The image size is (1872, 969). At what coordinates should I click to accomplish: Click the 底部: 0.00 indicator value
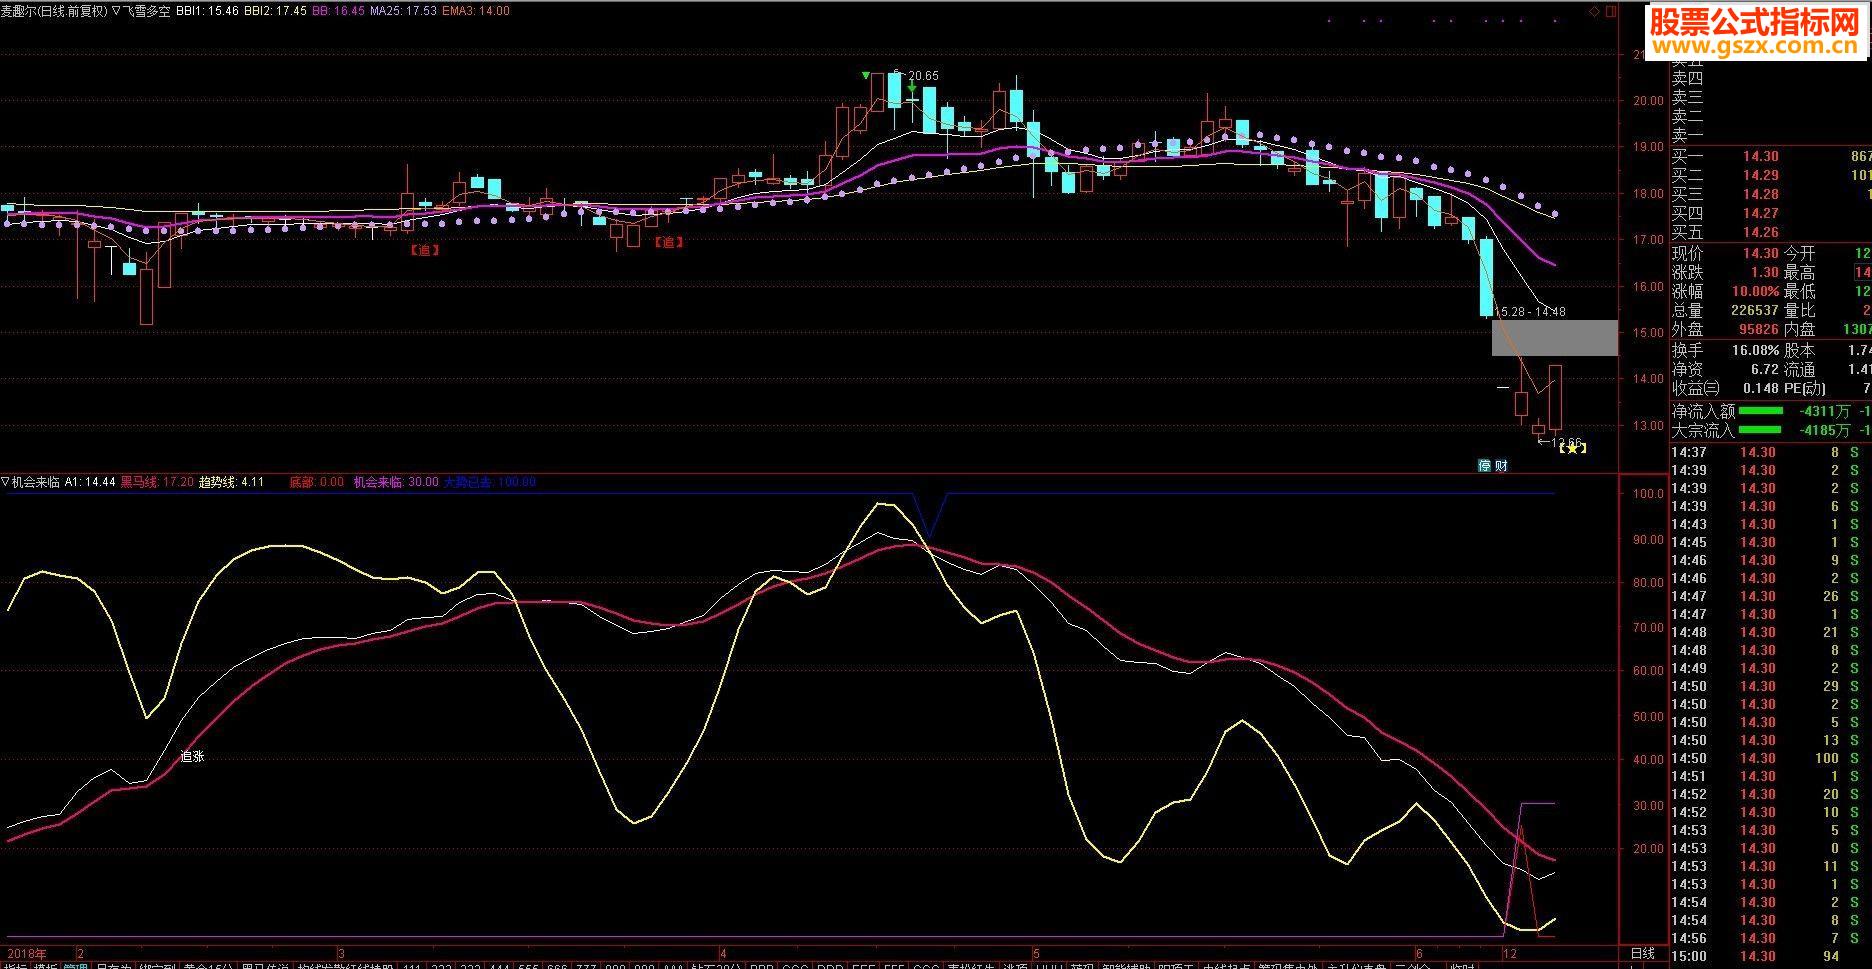tap(316, 482)
